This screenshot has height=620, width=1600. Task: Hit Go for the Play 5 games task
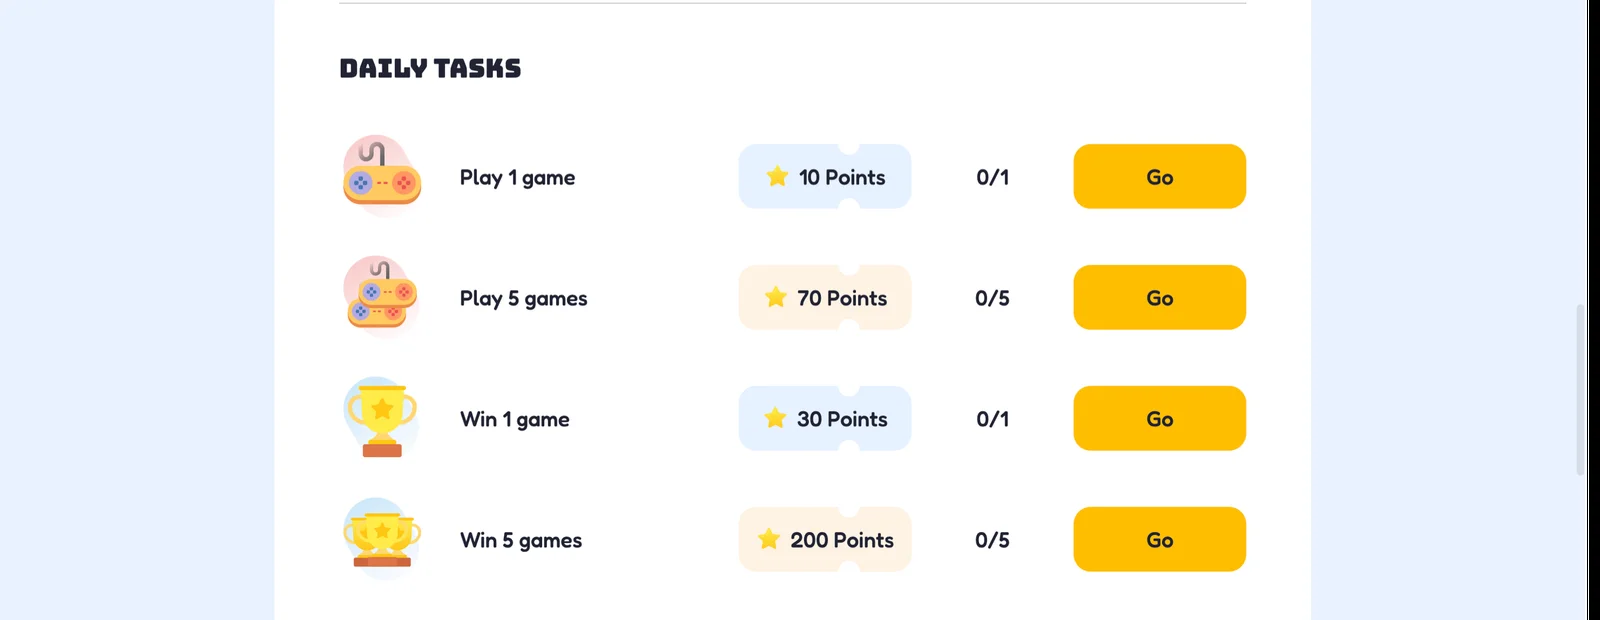tap(1160, 297)
